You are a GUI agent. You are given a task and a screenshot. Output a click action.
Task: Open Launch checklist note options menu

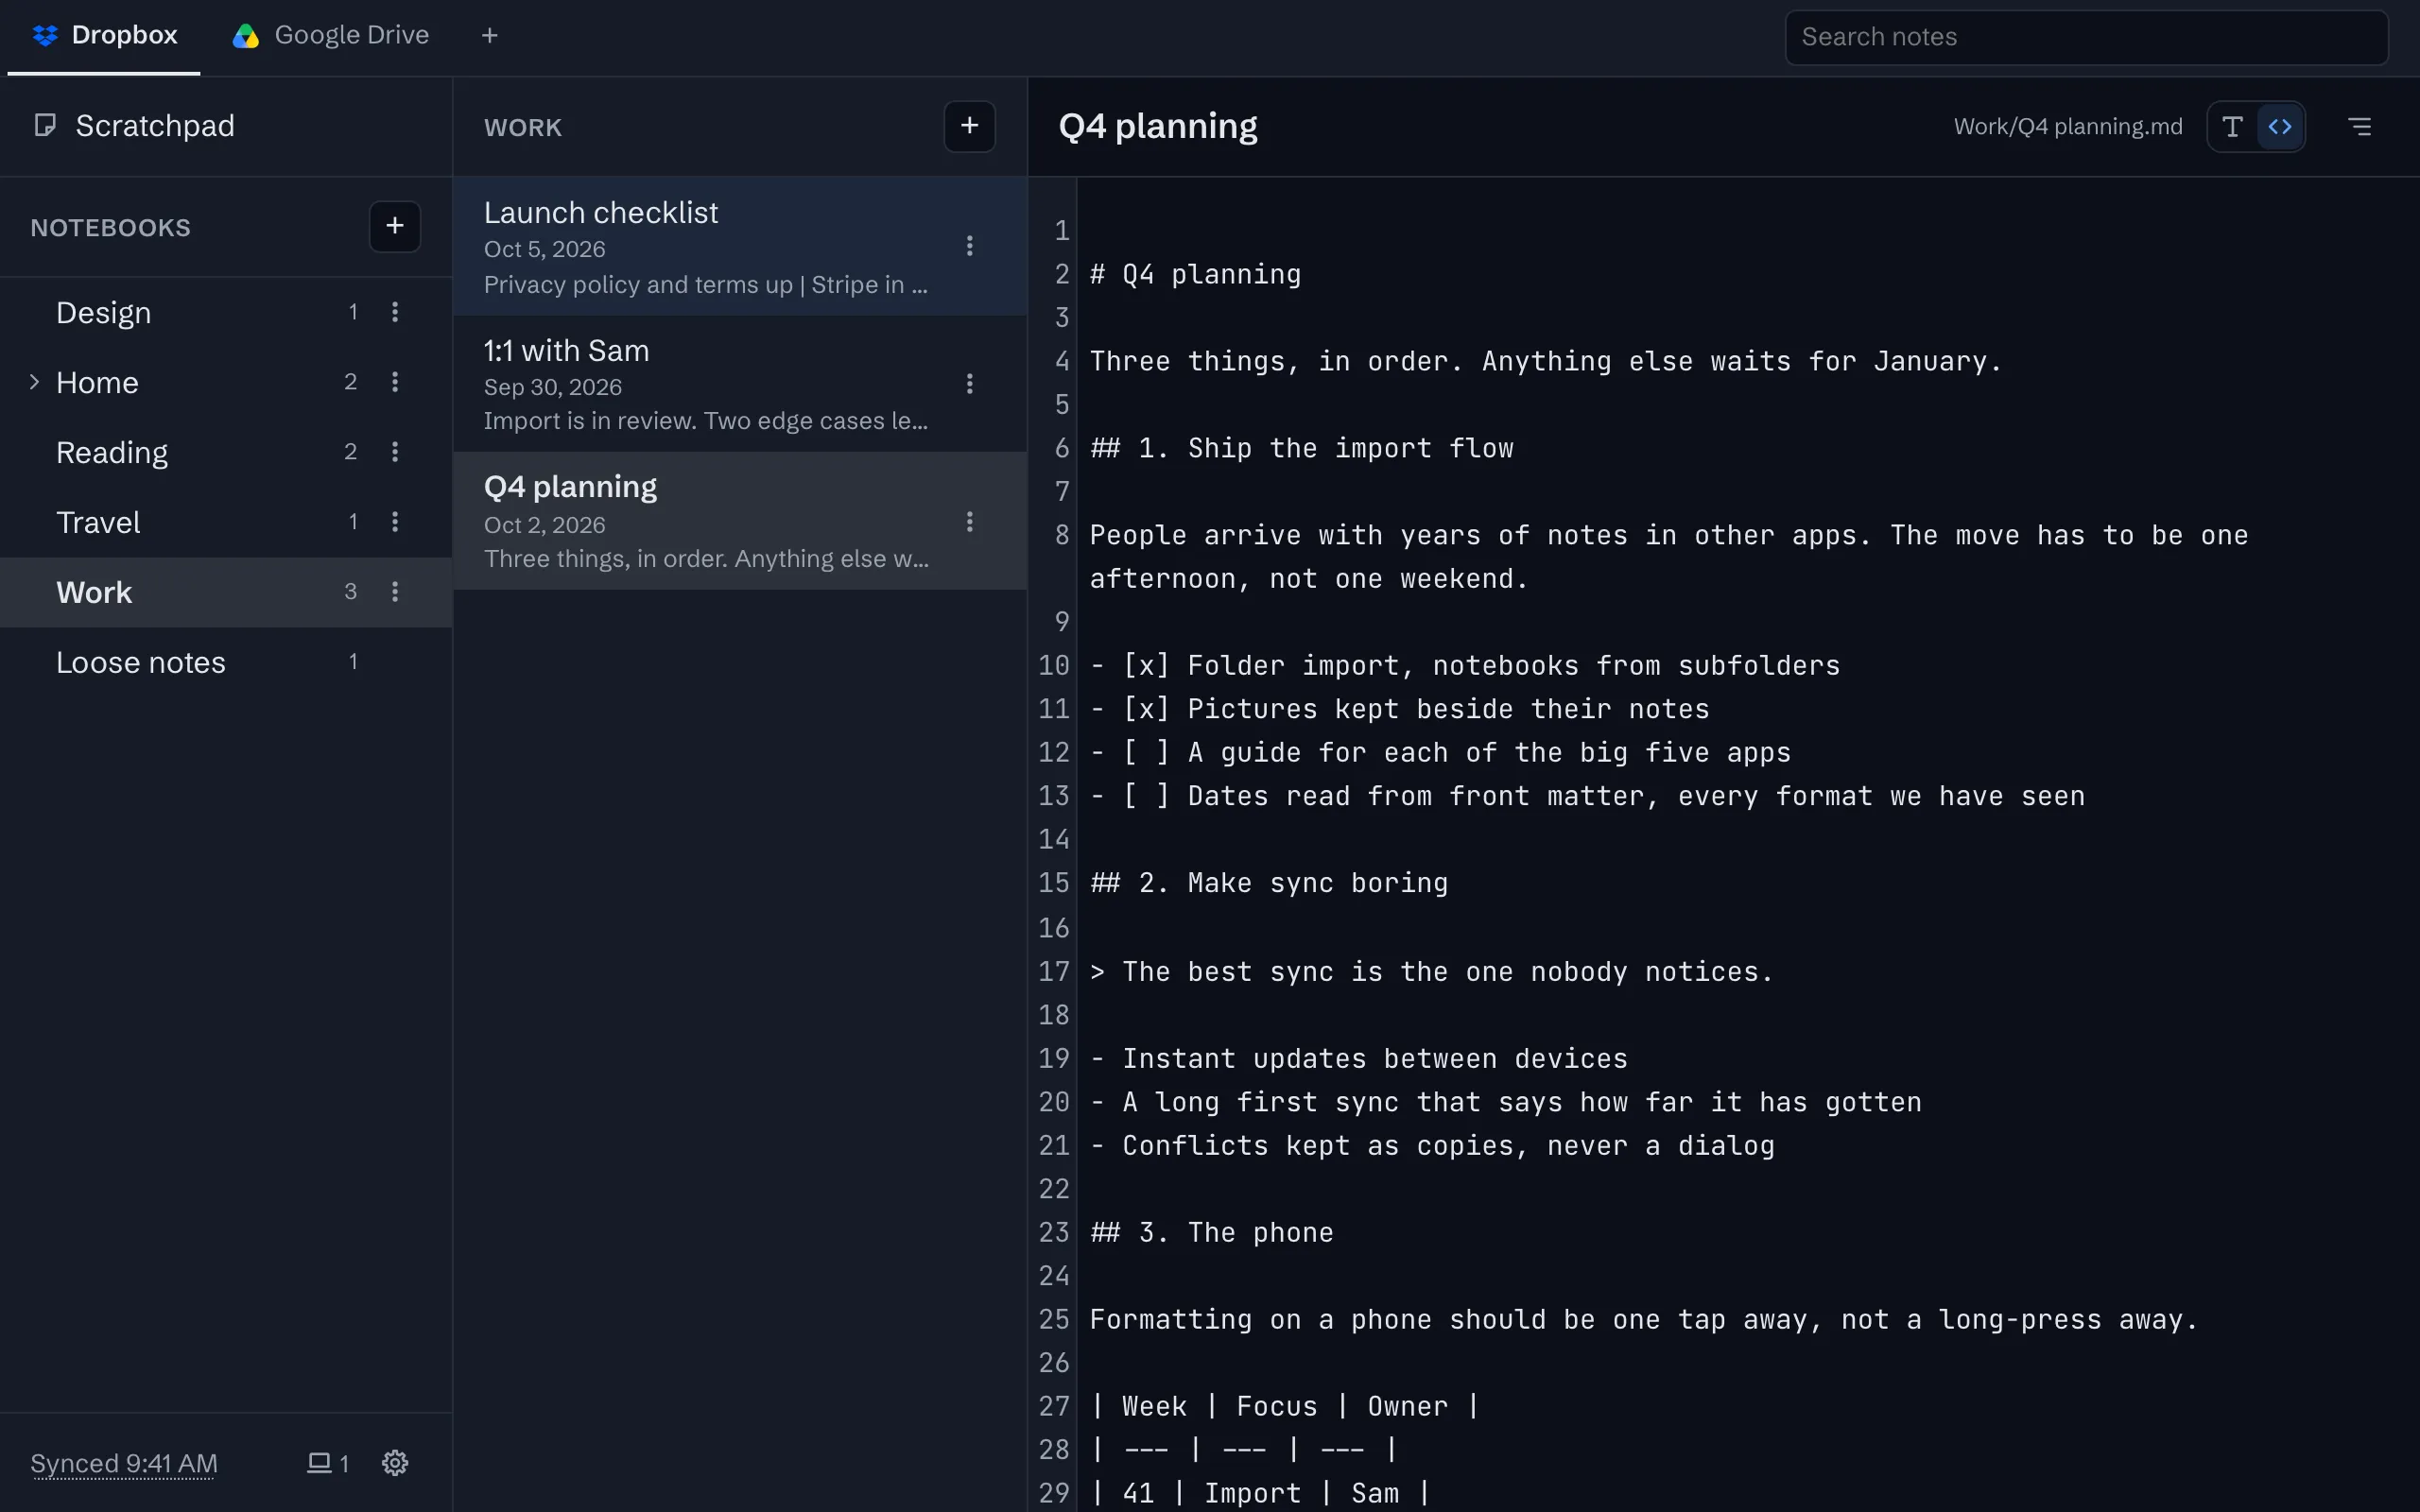coord(969,246)
